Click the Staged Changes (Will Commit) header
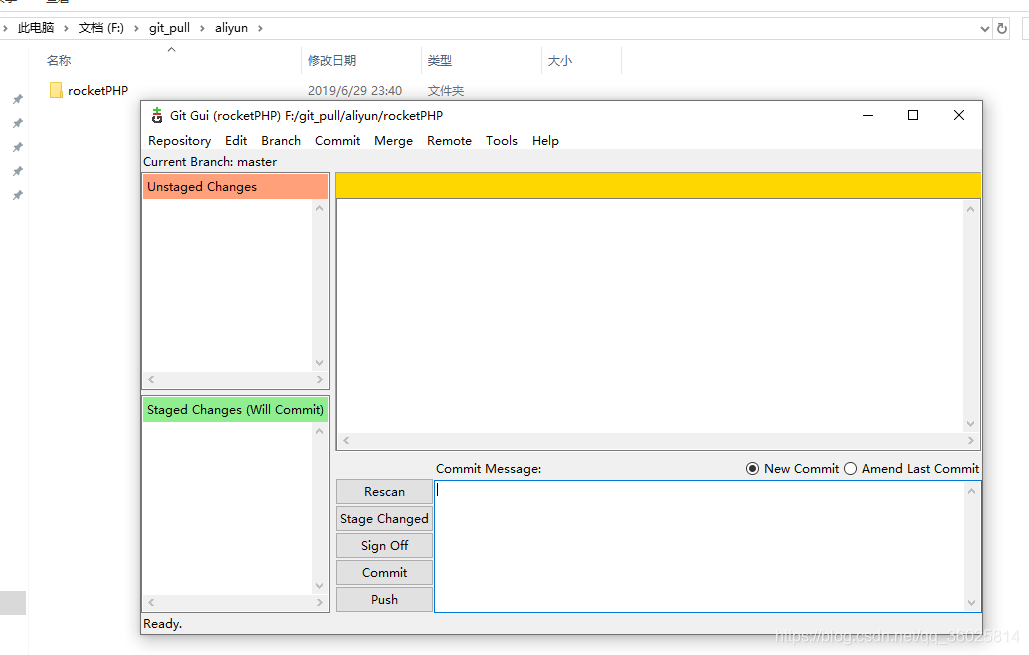The width and height of the screenshot is (1029, 655). [x=235, y=410]
